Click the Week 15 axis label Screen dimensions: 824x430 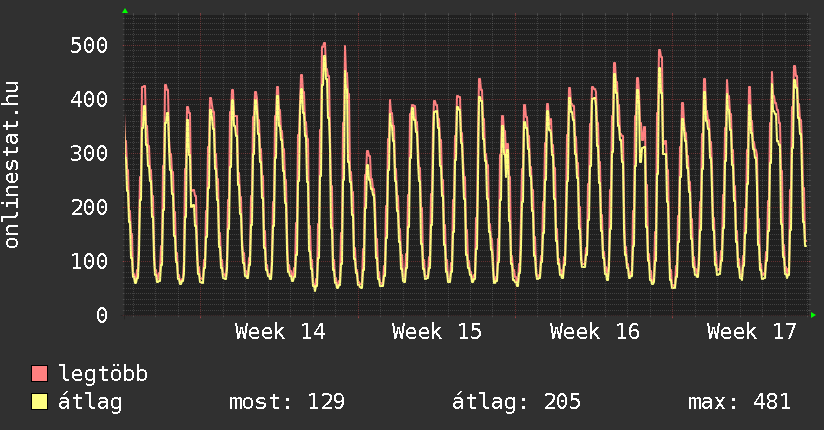click(437, 331)
